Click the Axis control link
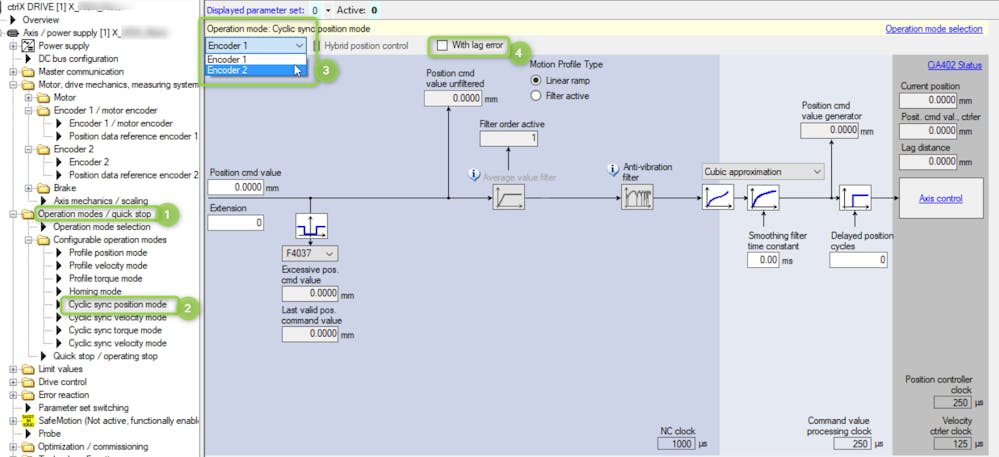The width and height of the screenshot is (999, 457). point(940,198)
